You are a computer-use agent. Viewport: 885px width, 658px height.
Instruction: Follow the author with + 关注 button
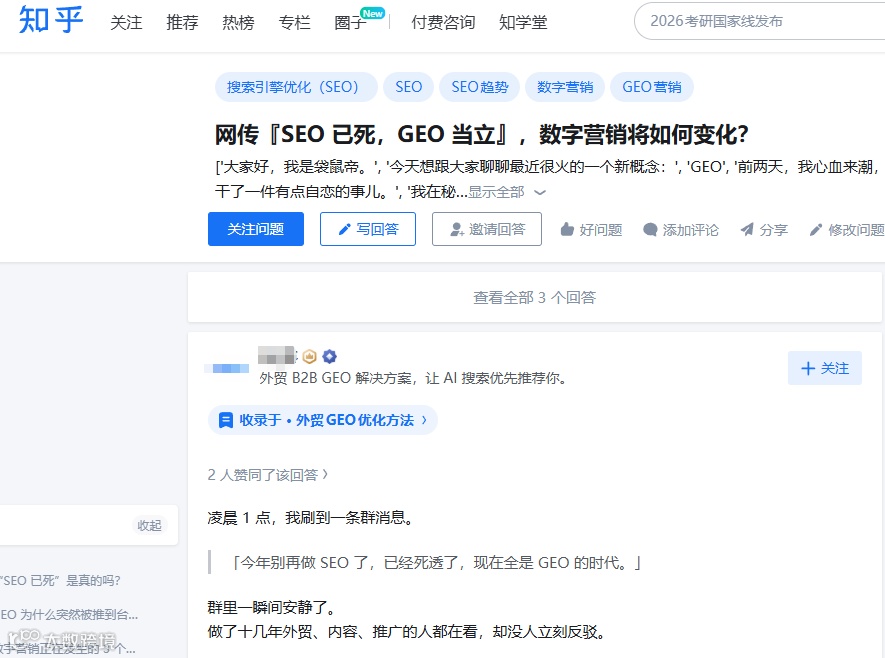(x=825, y=368)
